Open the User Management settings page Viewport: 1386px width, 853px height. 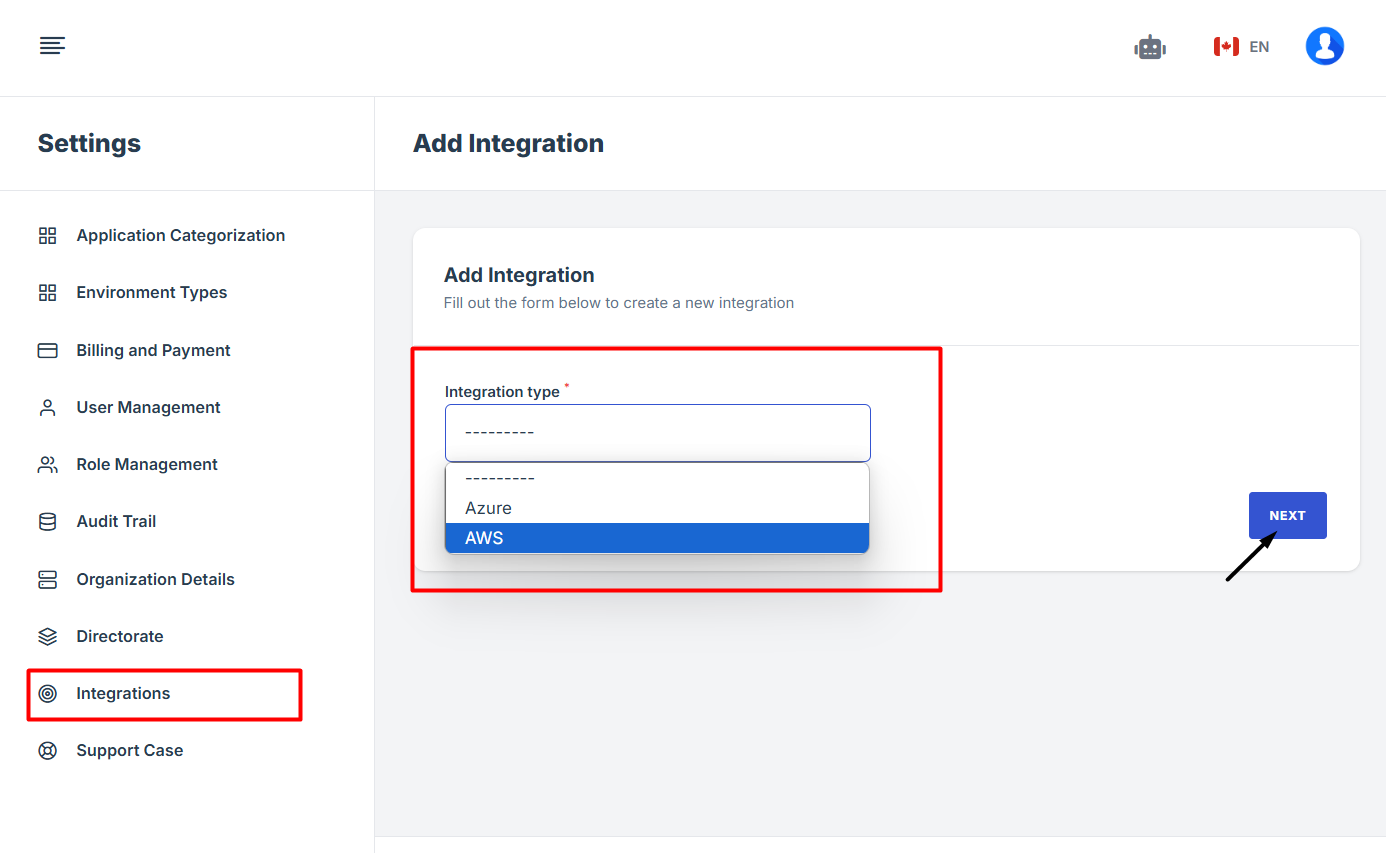148,408
